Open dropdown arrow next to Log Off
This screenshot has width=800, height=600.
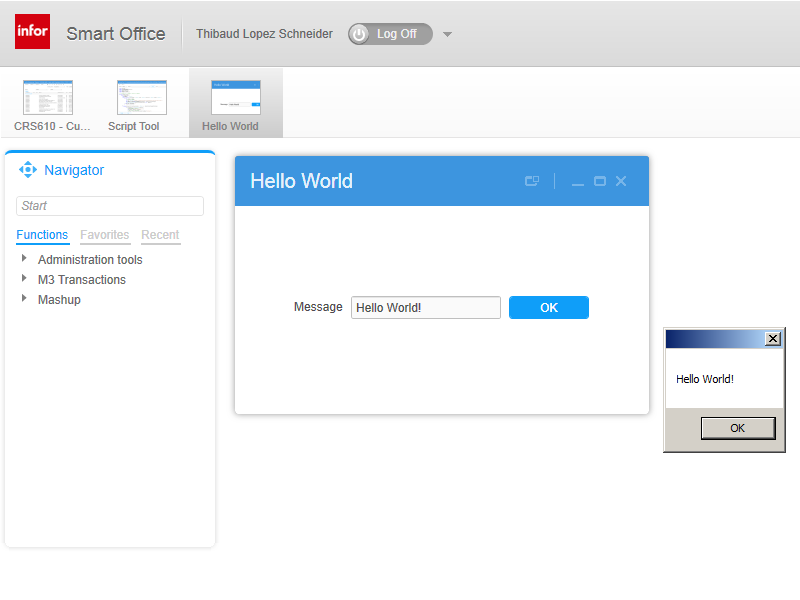point(447,34)
